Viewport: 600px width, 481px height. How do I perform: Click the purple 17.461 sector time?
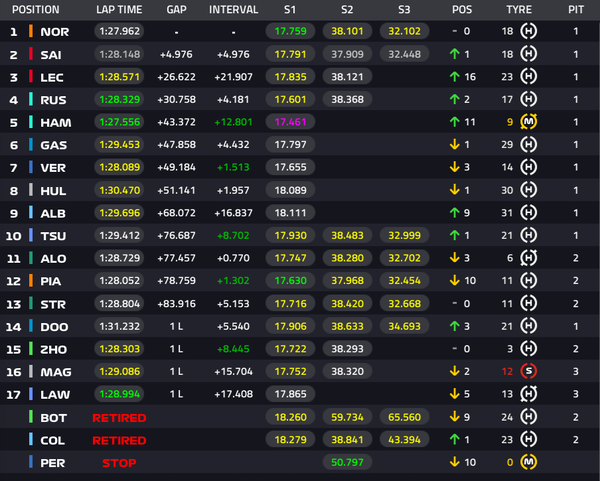(290, 122)
